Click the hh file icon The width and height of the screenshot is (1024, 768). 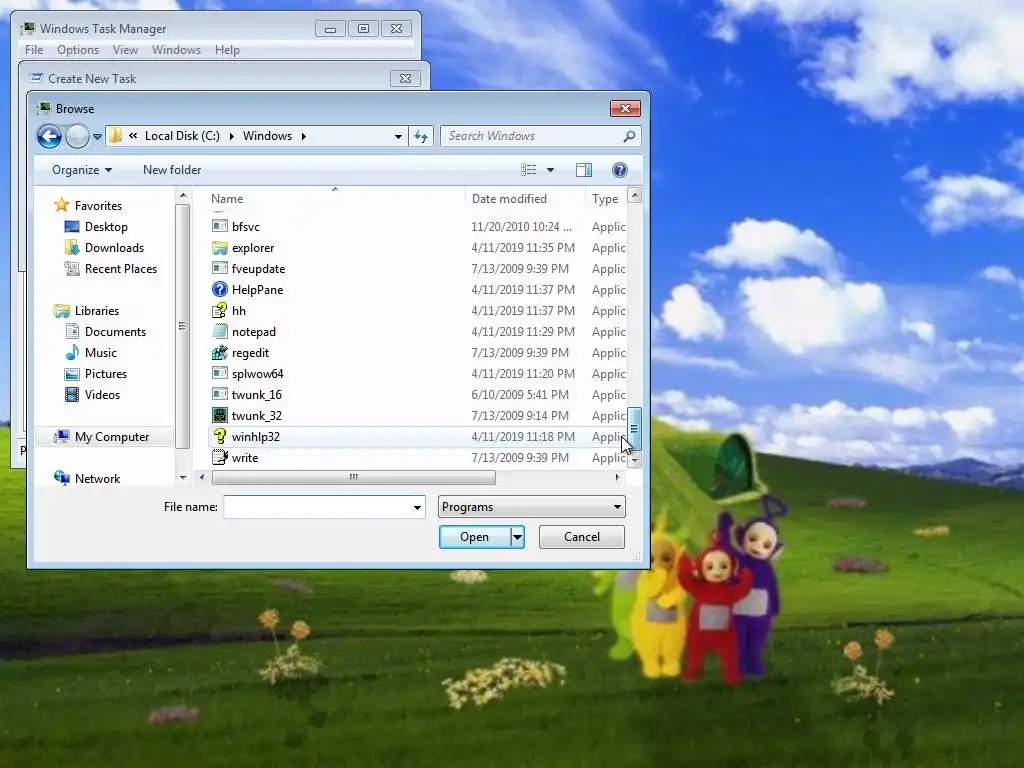point(219,310)
